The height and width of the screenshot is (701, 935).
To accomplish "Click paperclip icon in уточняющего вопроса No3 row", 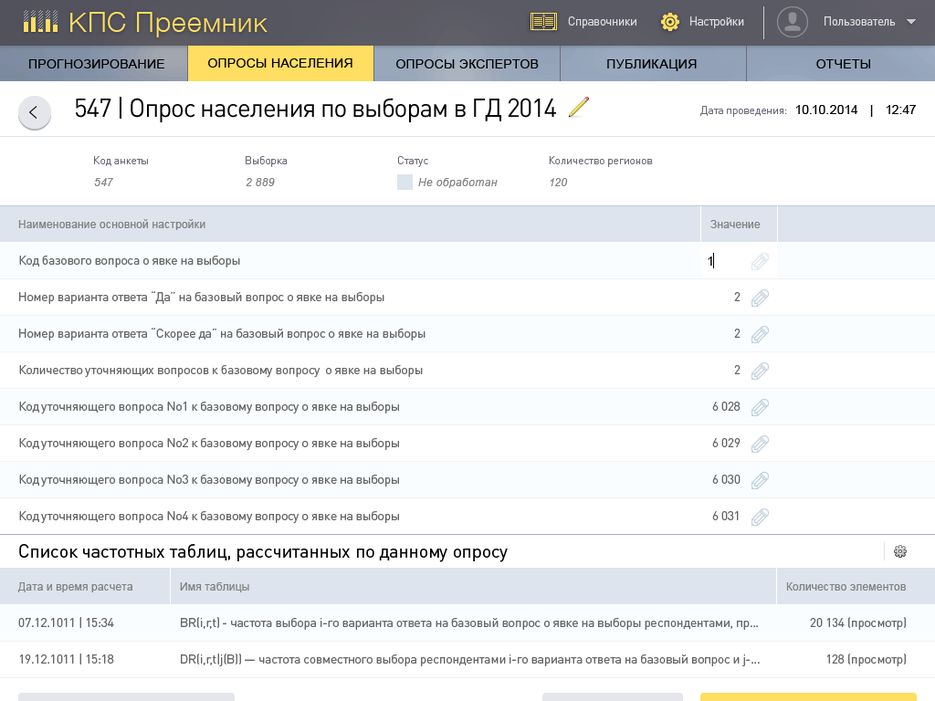I will tap(760, 480).
